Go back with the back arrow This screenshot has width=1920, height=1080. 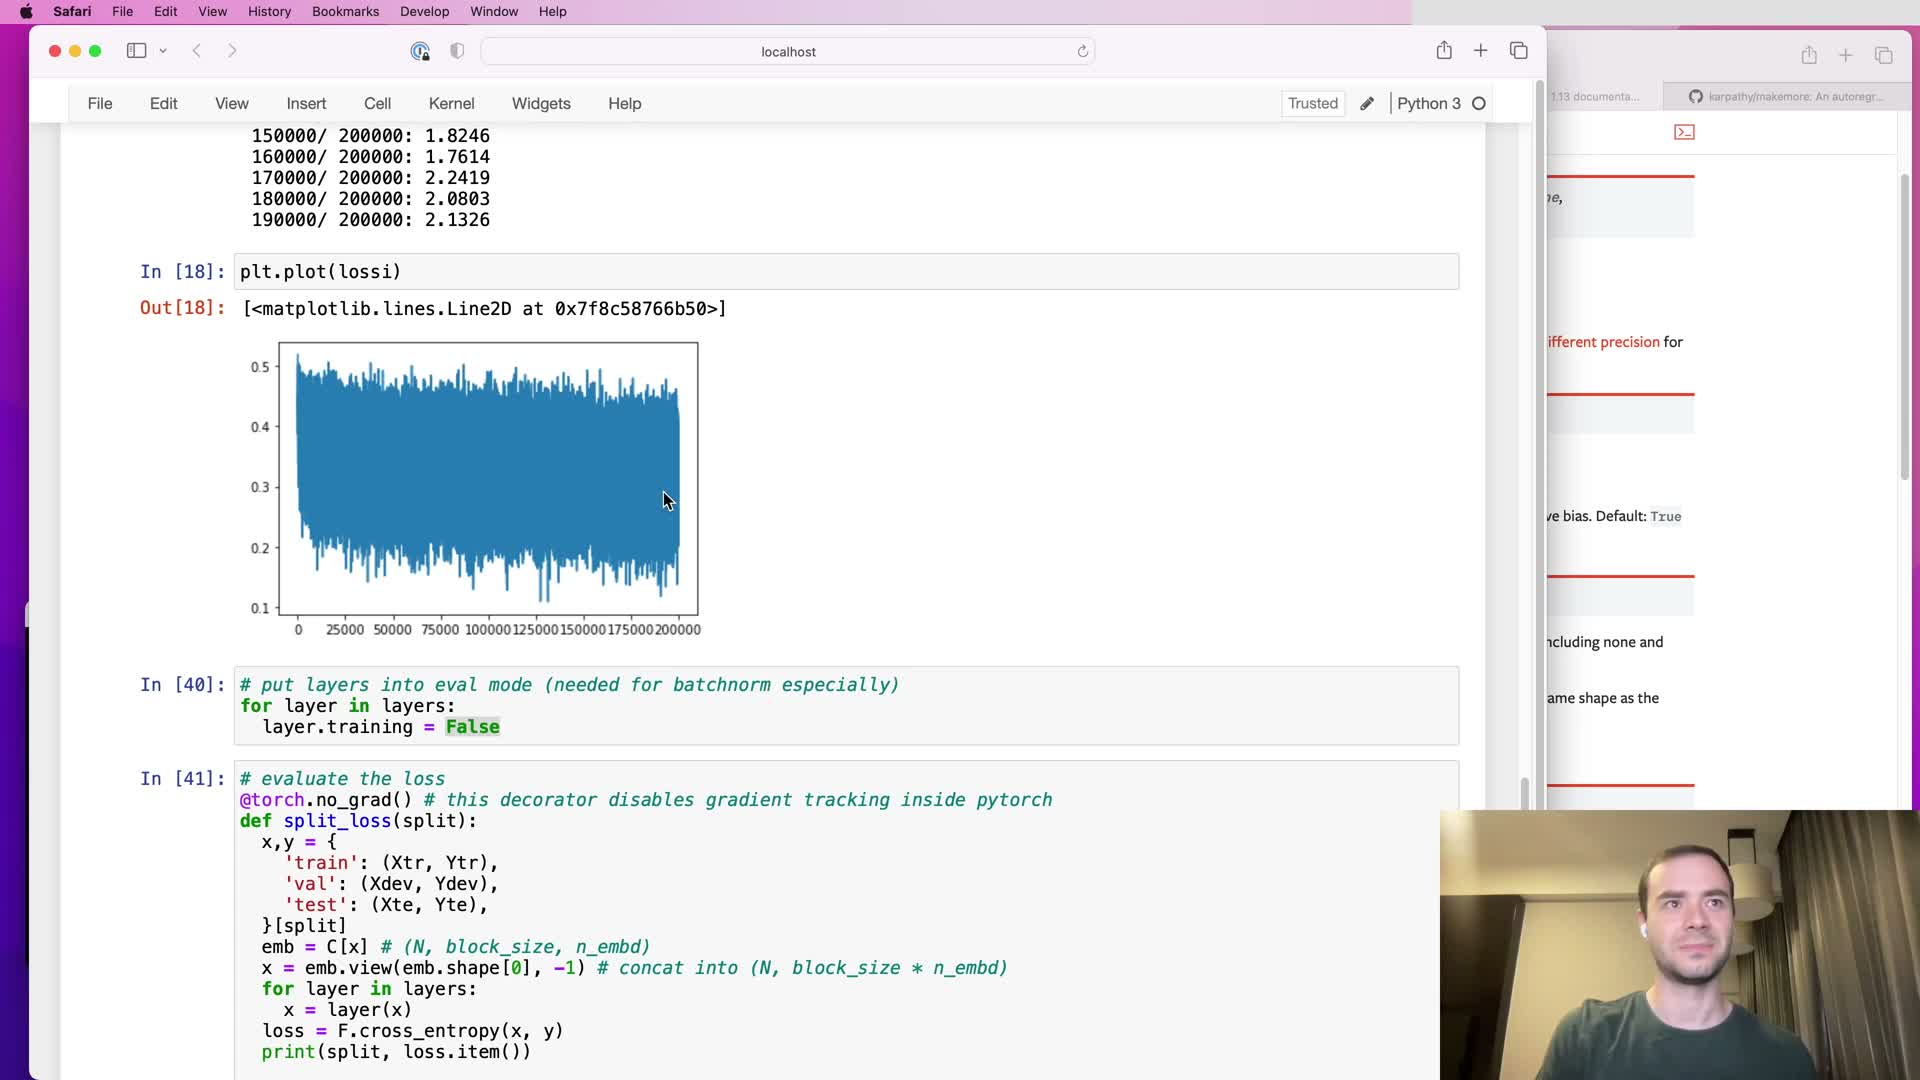[x=197, y=51]
